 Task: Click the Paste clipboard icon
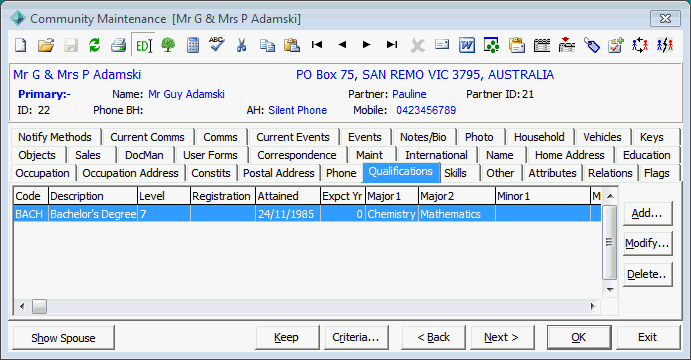pyautogui.click(x=291, y=45)
